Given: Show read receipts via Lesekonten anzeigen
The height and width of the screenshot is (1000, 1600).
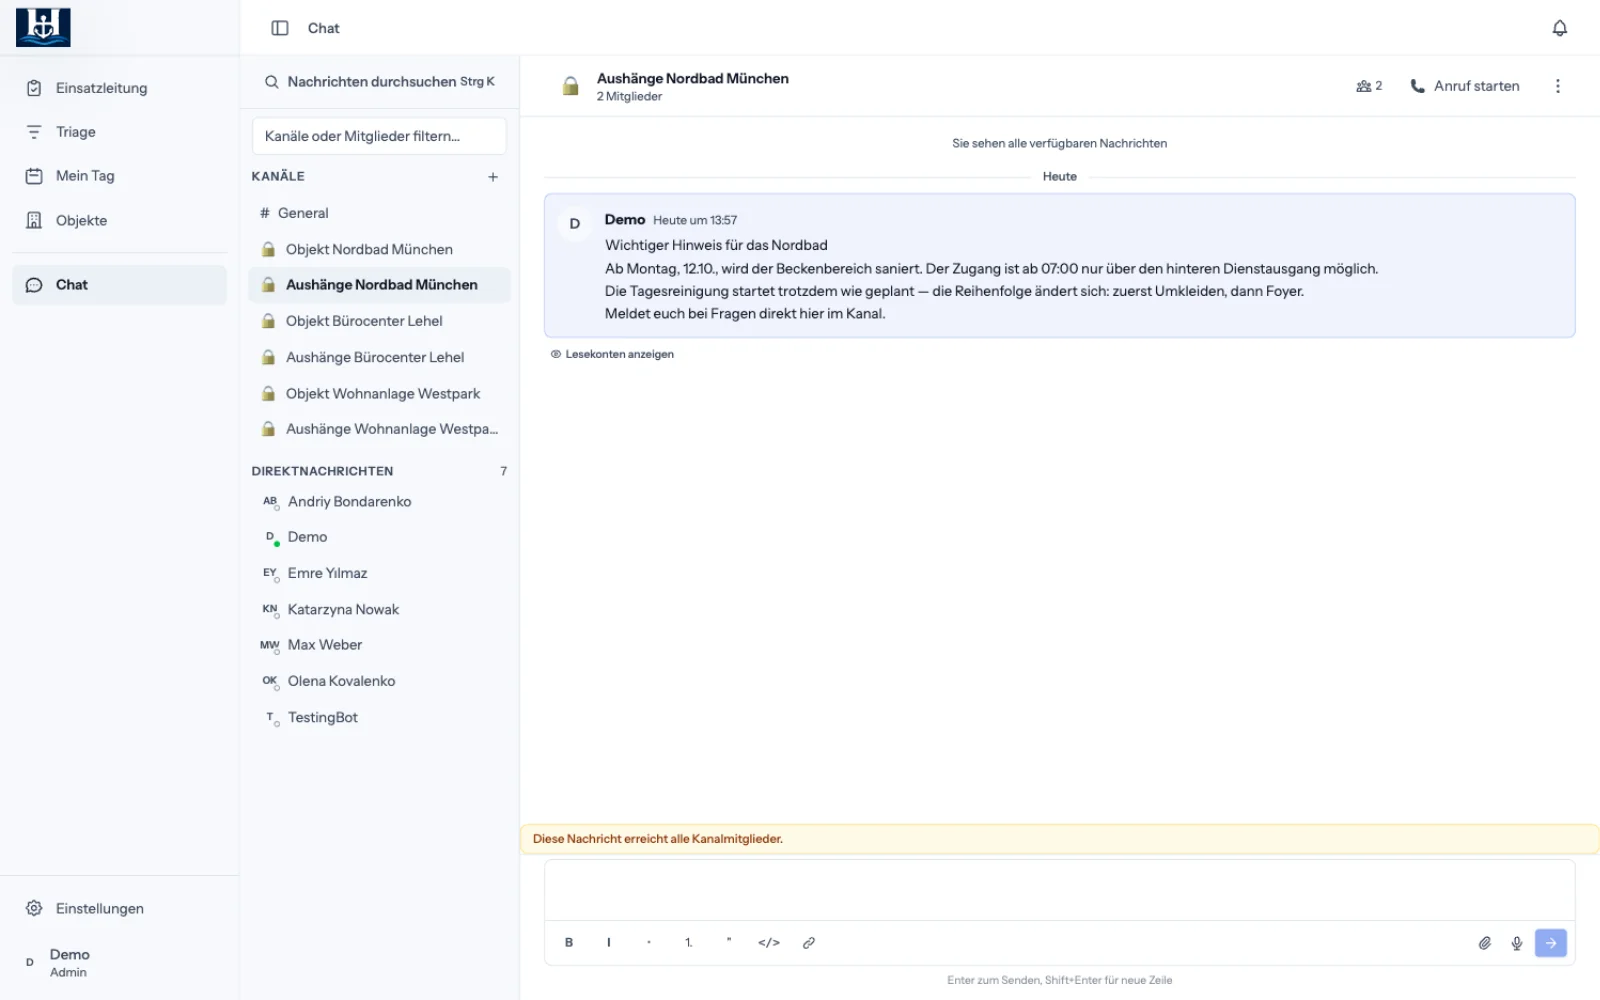Looking at the screenshot, I should click(612, 354).
